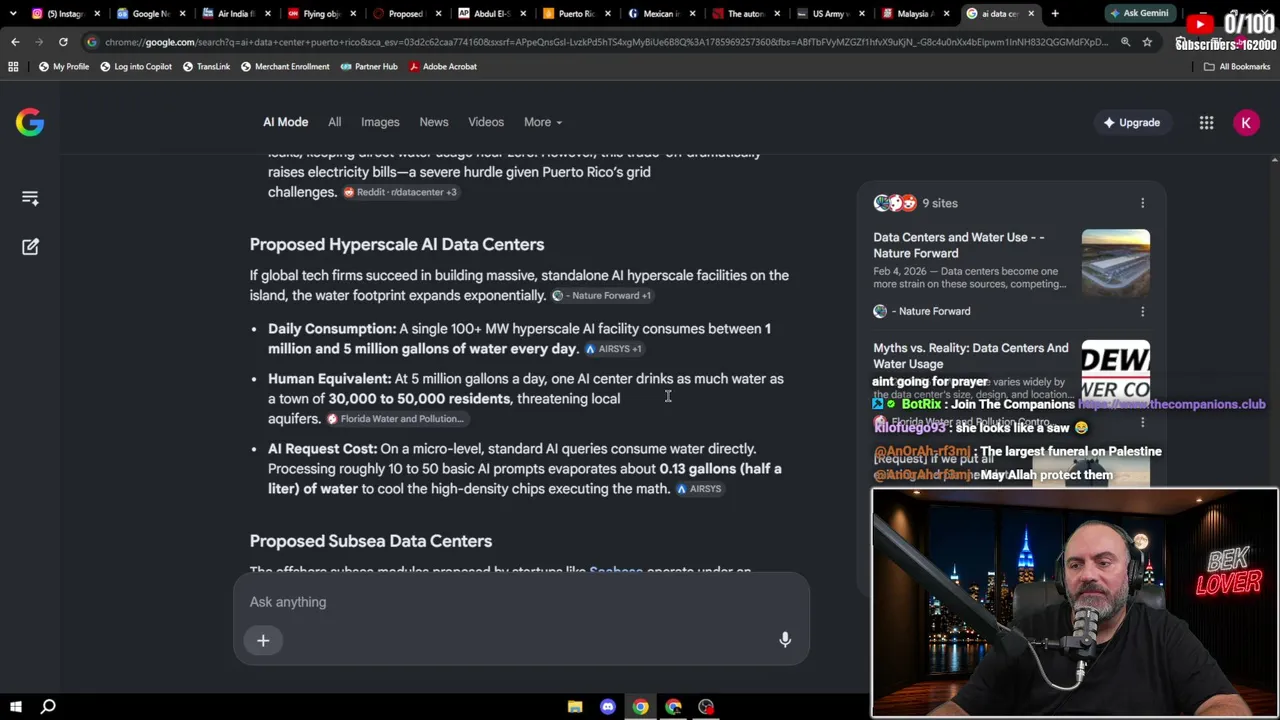This screenshot has height=720, width=1280.
Task: Reload the current page
Action: [x=63, y=42]
